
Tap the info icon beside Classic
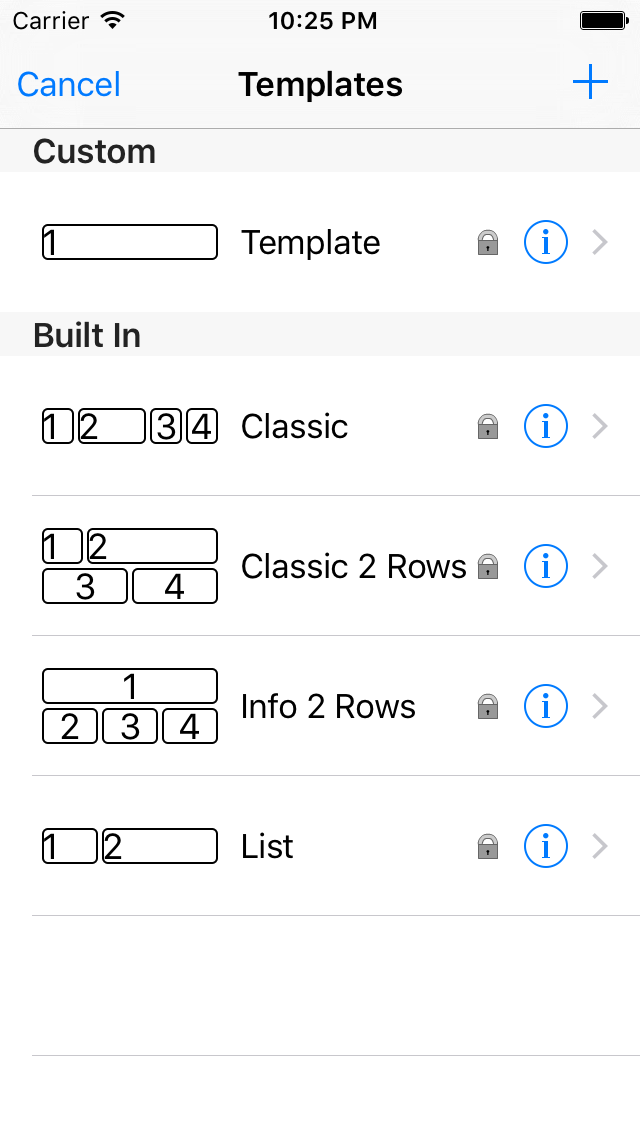coord(546,427)
